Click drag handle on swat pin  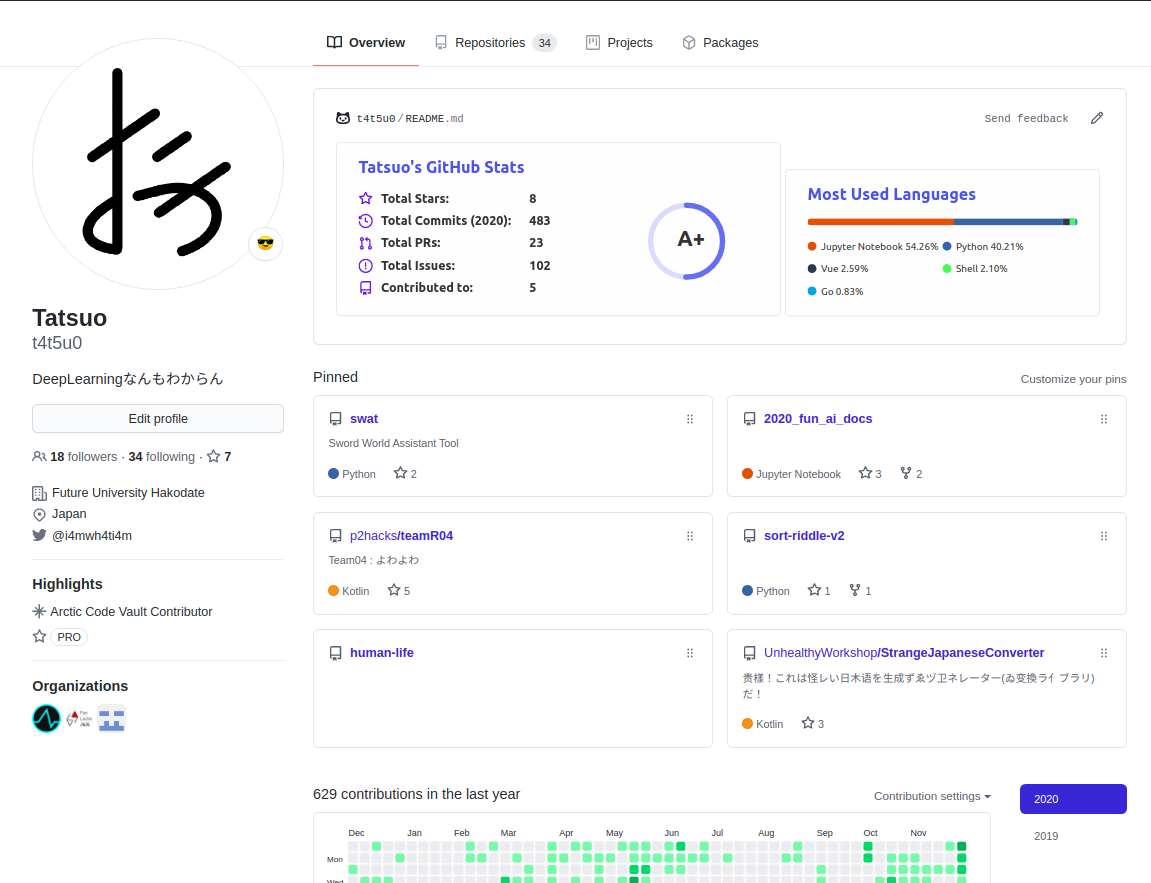(690, 419)
